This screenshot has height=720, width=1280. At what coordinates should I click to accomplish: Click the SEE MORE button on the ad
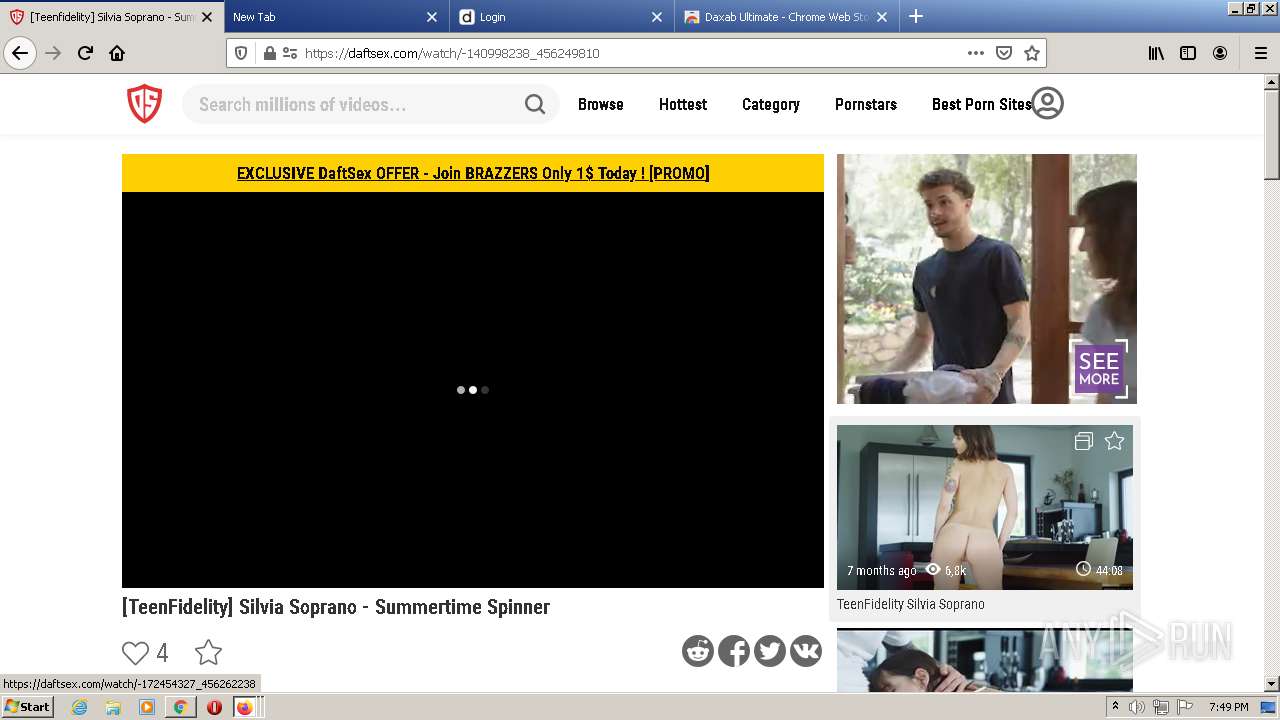coord(1099,369)
